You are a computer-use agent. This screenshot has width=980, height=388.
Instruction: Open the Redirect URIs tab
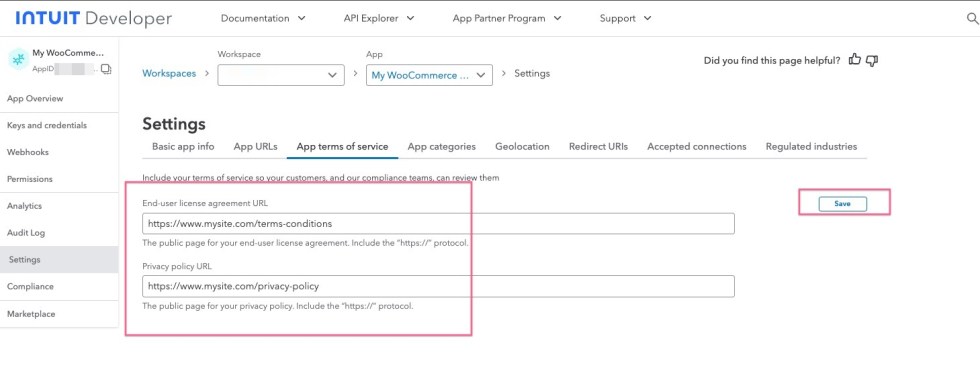pyautogui.click(x=598, y=147)
